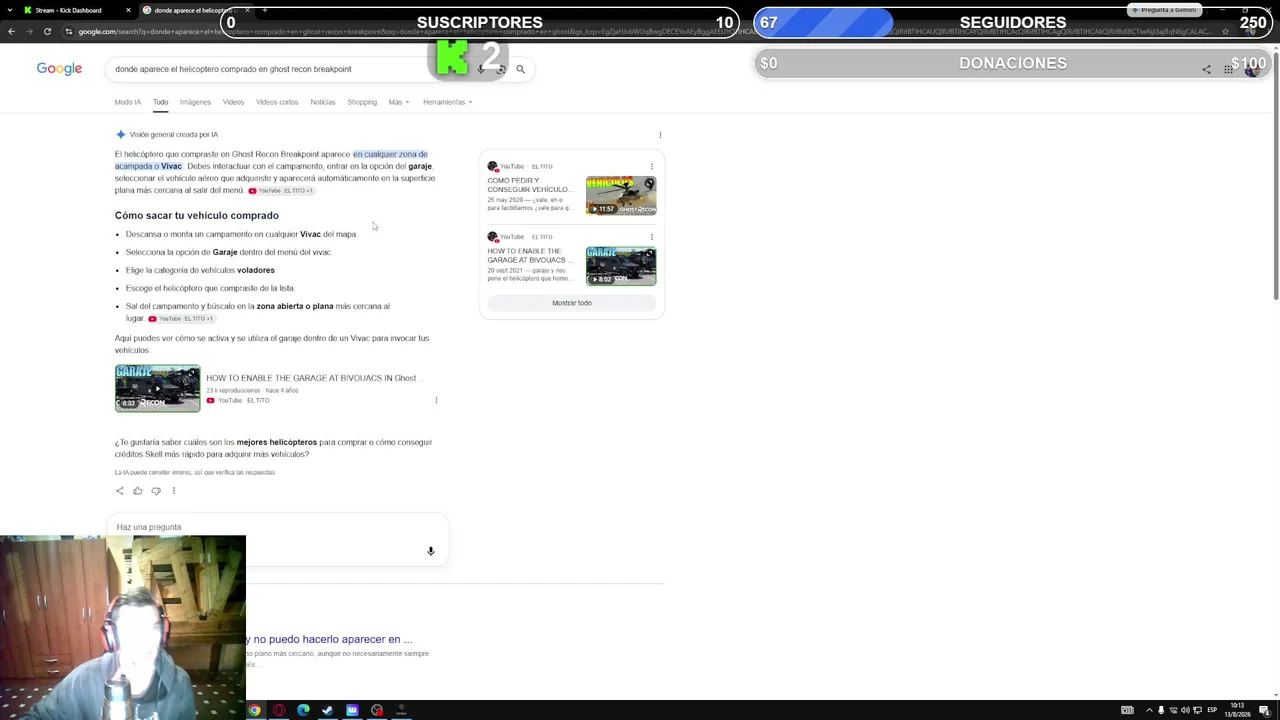Give the AI answer a thumbs down

156,491
